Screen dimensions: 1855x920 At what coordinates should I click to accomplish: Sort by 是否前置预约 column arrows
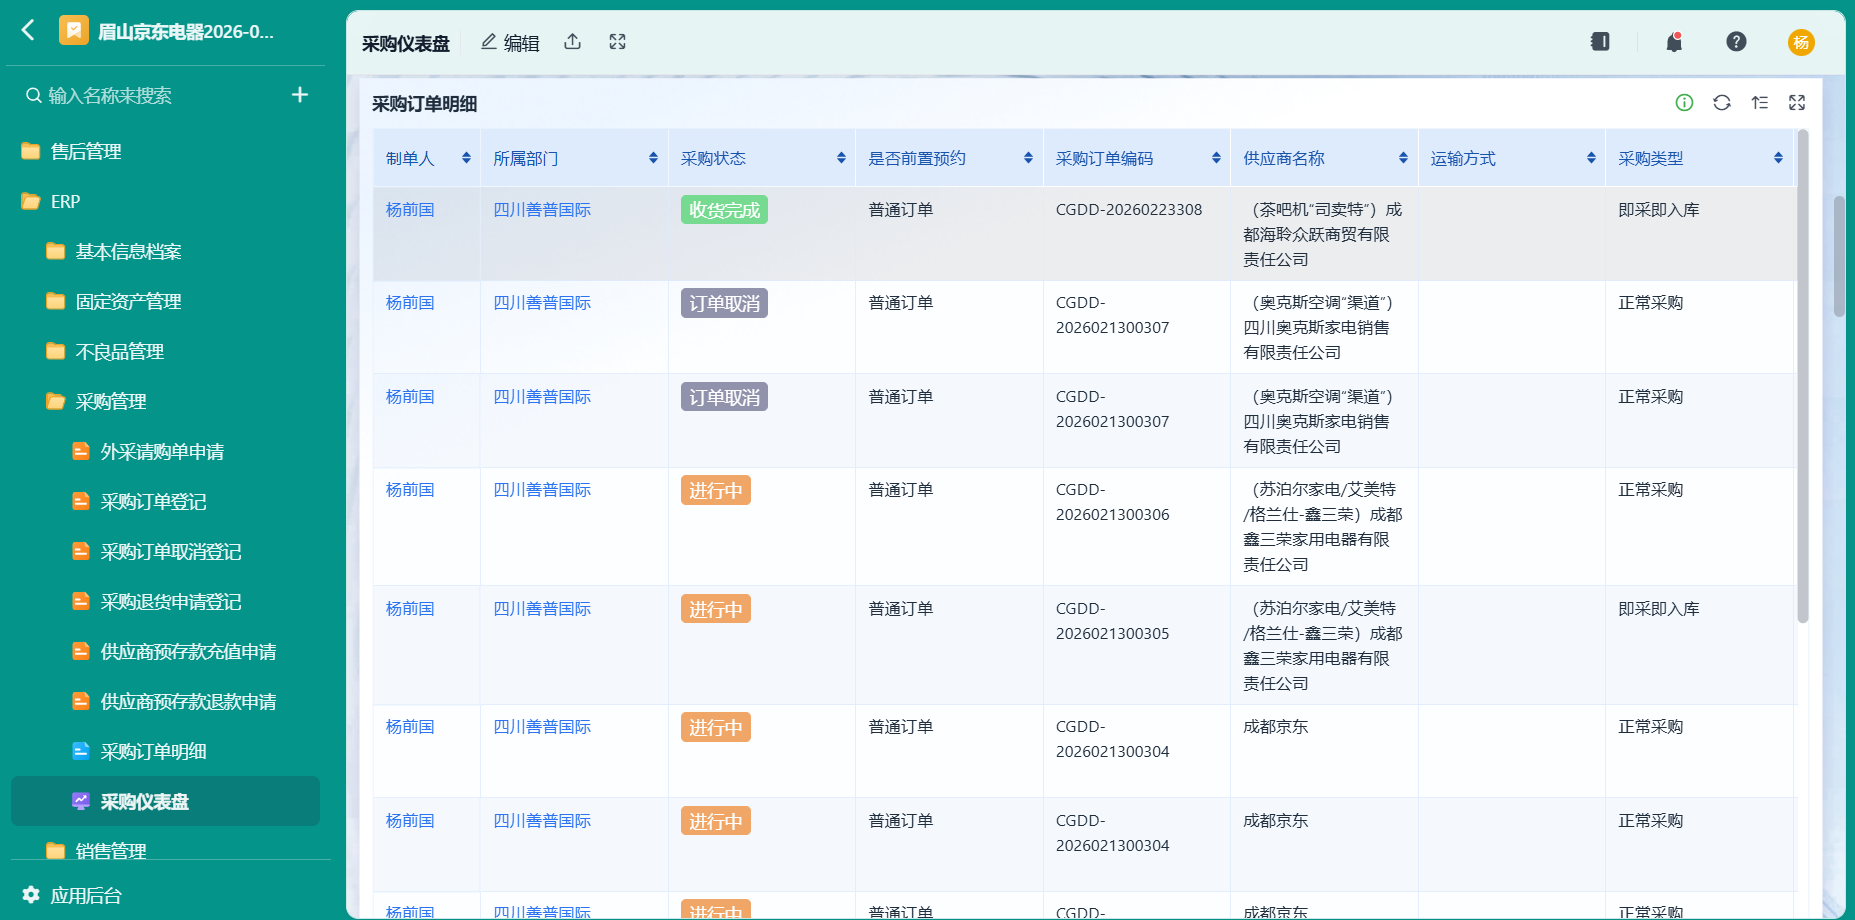[x=1028, y=158]
